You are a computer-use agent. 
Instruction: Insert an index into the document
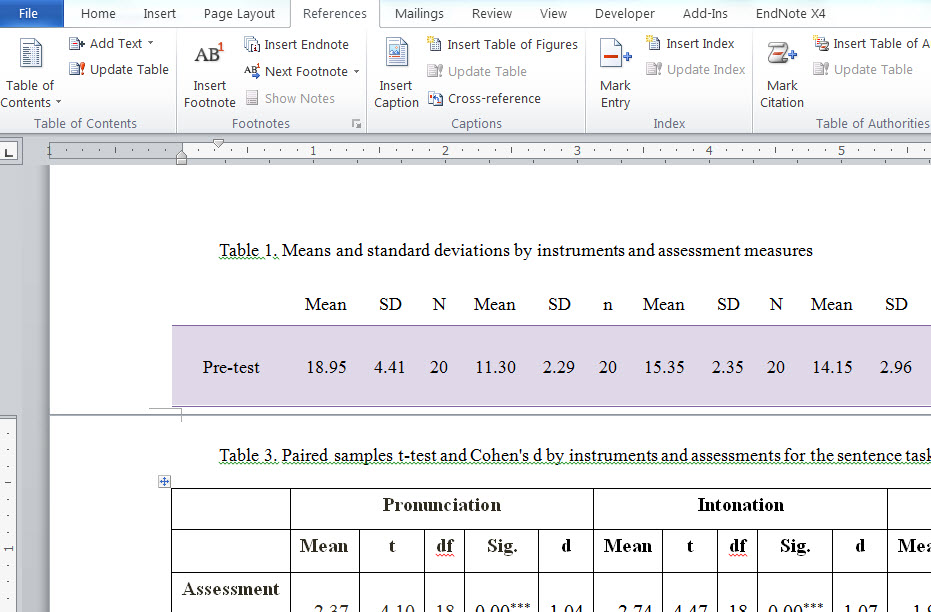695,43
